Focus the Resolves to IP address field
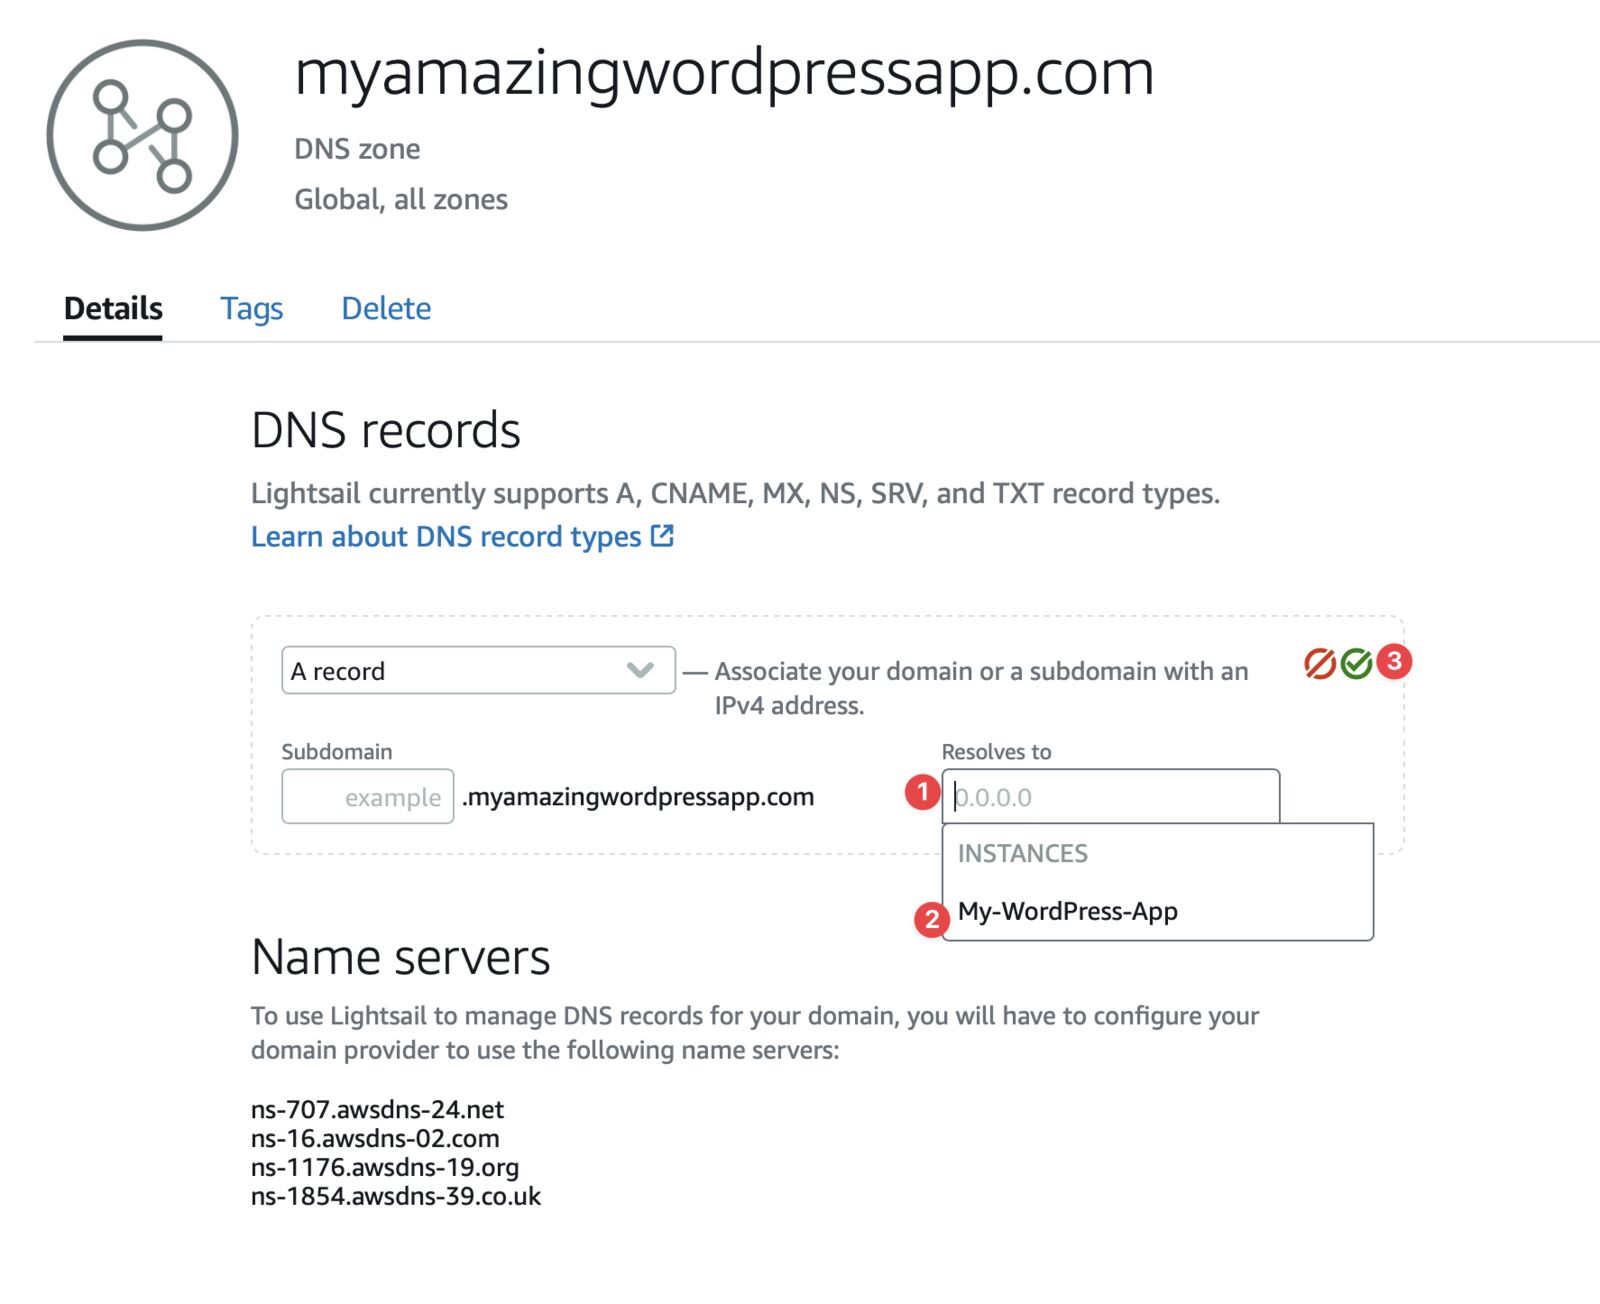The width and height of the screenshot is (1600, 1304). [1110, 796]
